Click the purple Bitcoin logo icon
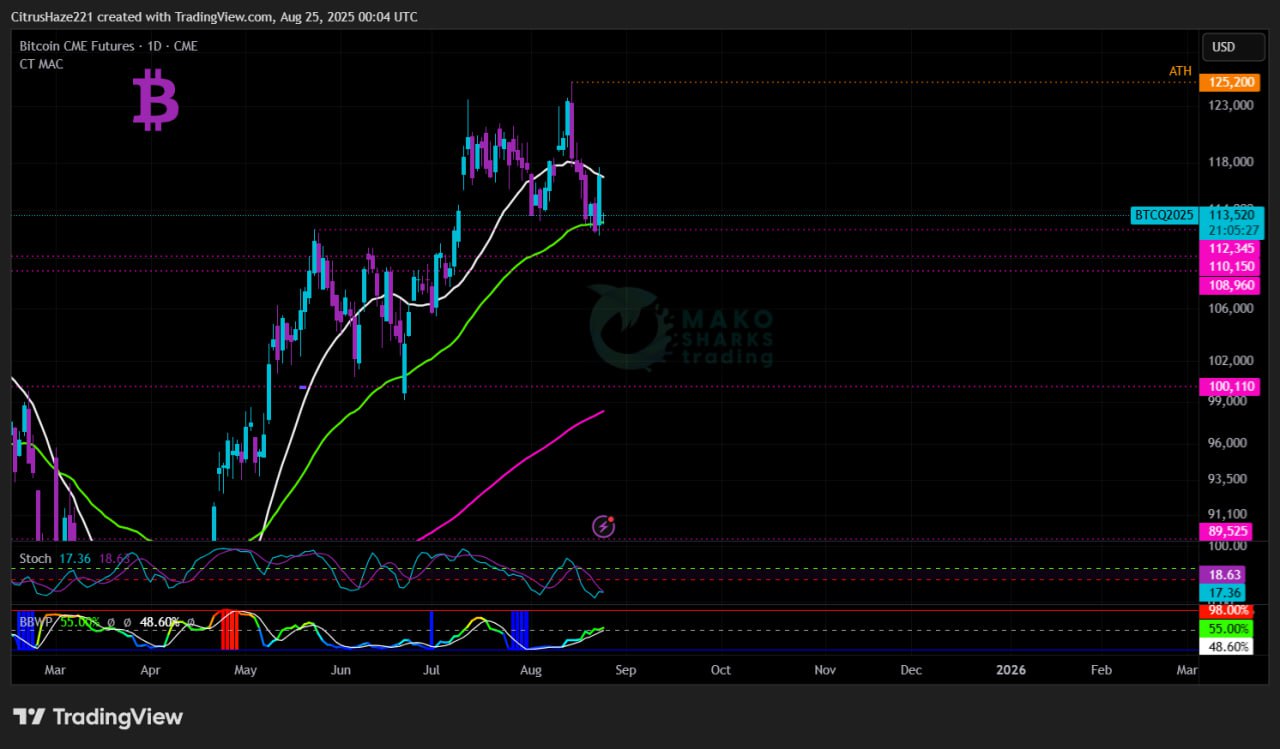The width and height of the screenshot is (1280, 749). point(155,99)
